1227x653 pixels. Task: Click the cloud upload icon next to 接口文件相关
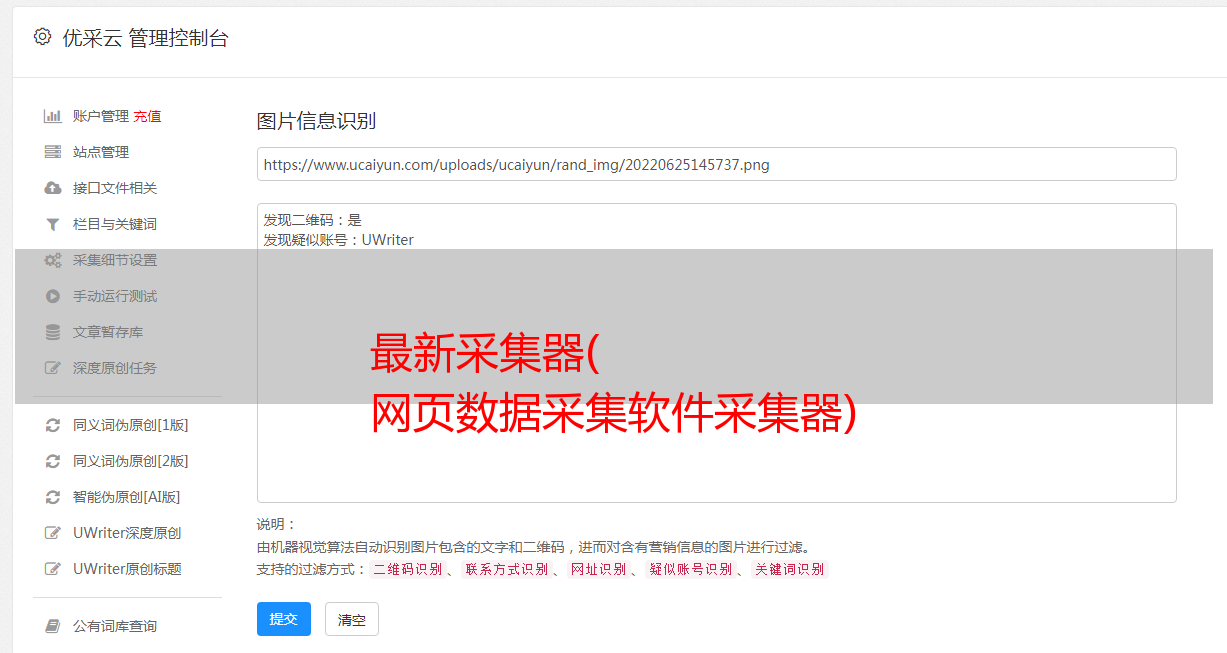53,188
